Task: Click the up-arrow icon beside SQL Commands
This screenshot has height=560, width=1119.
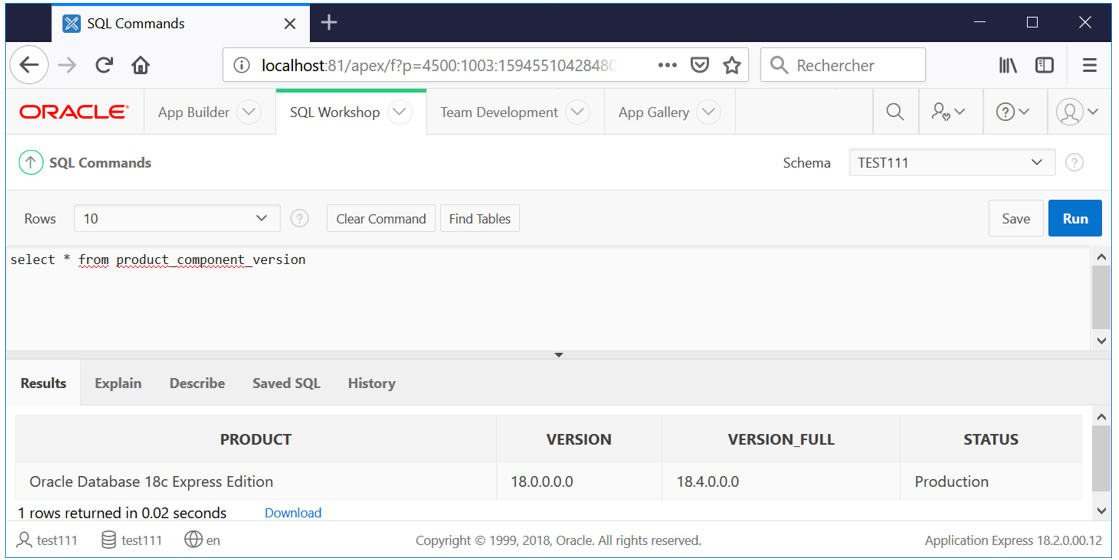Action: tap(30, 163)
